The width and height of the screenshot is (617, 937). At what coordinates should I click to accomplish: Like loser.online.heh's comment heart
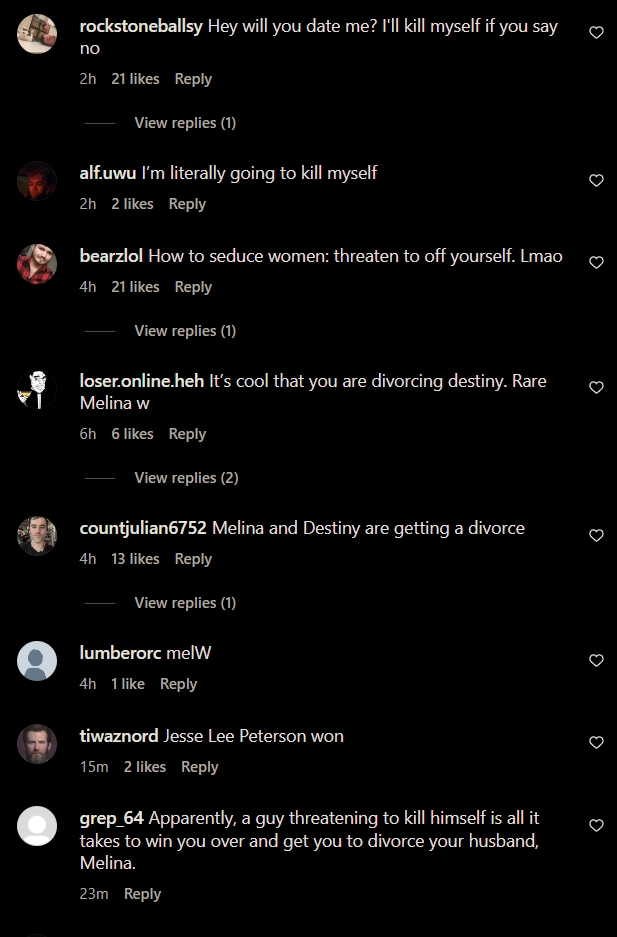pyautogui.click(x=596, y=387)
